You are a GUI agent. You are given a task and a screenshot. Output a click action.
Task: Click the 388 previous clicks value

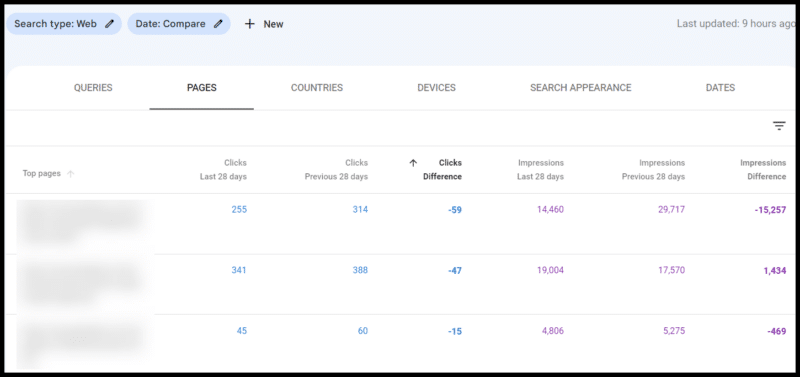(x=360, y=270)
